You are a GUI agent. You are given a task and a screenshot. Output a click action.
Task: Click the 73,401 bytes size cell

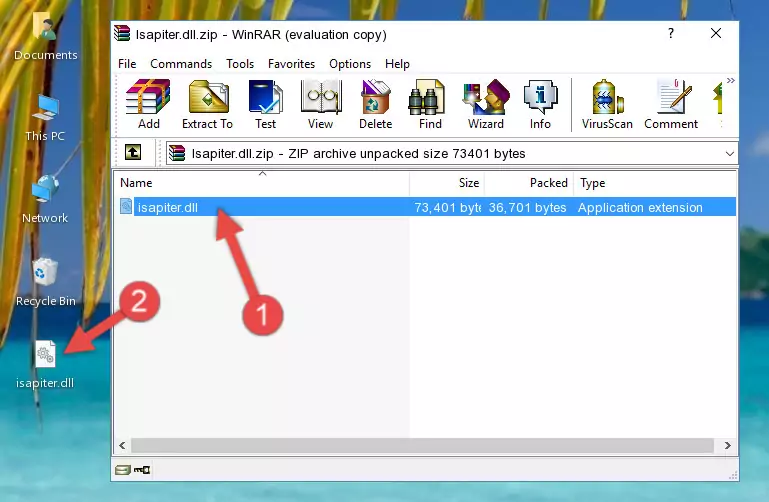tap(447, 207)
